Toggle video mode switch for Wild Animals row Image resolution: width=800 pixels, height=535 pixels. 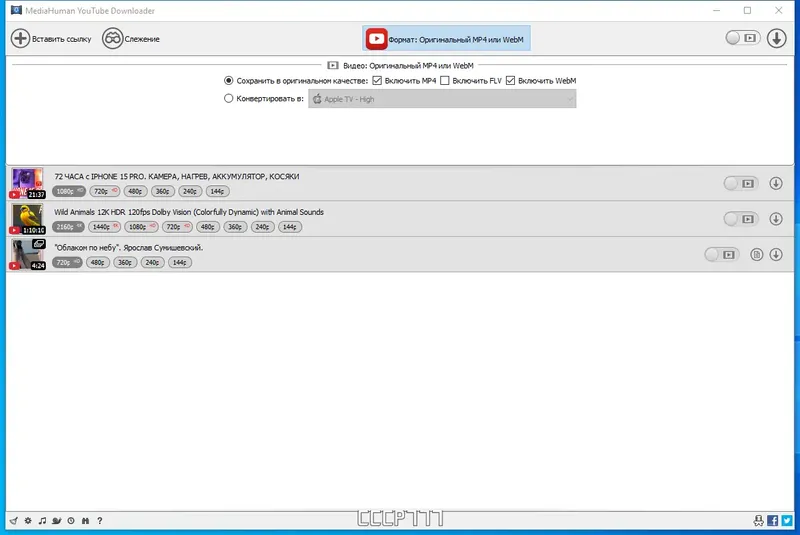pyautogui.click(x=741, y=219)
